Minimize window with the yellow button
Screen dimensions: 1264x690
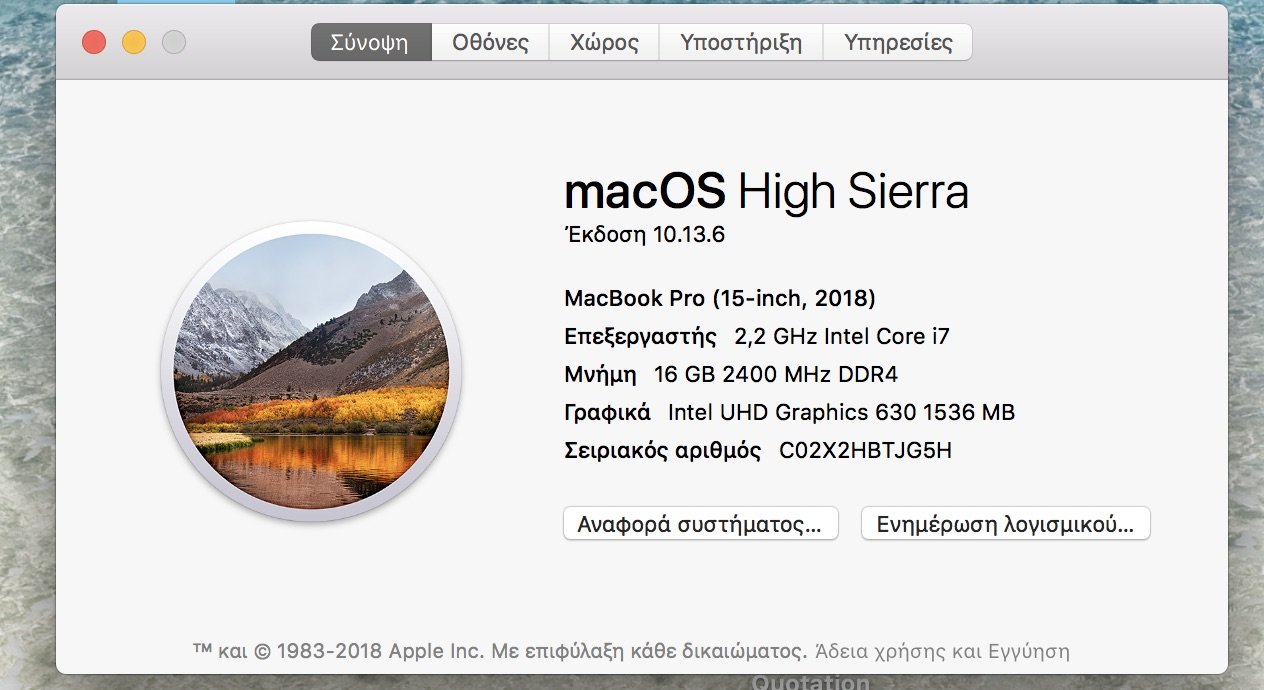click(x=134, y=43)
